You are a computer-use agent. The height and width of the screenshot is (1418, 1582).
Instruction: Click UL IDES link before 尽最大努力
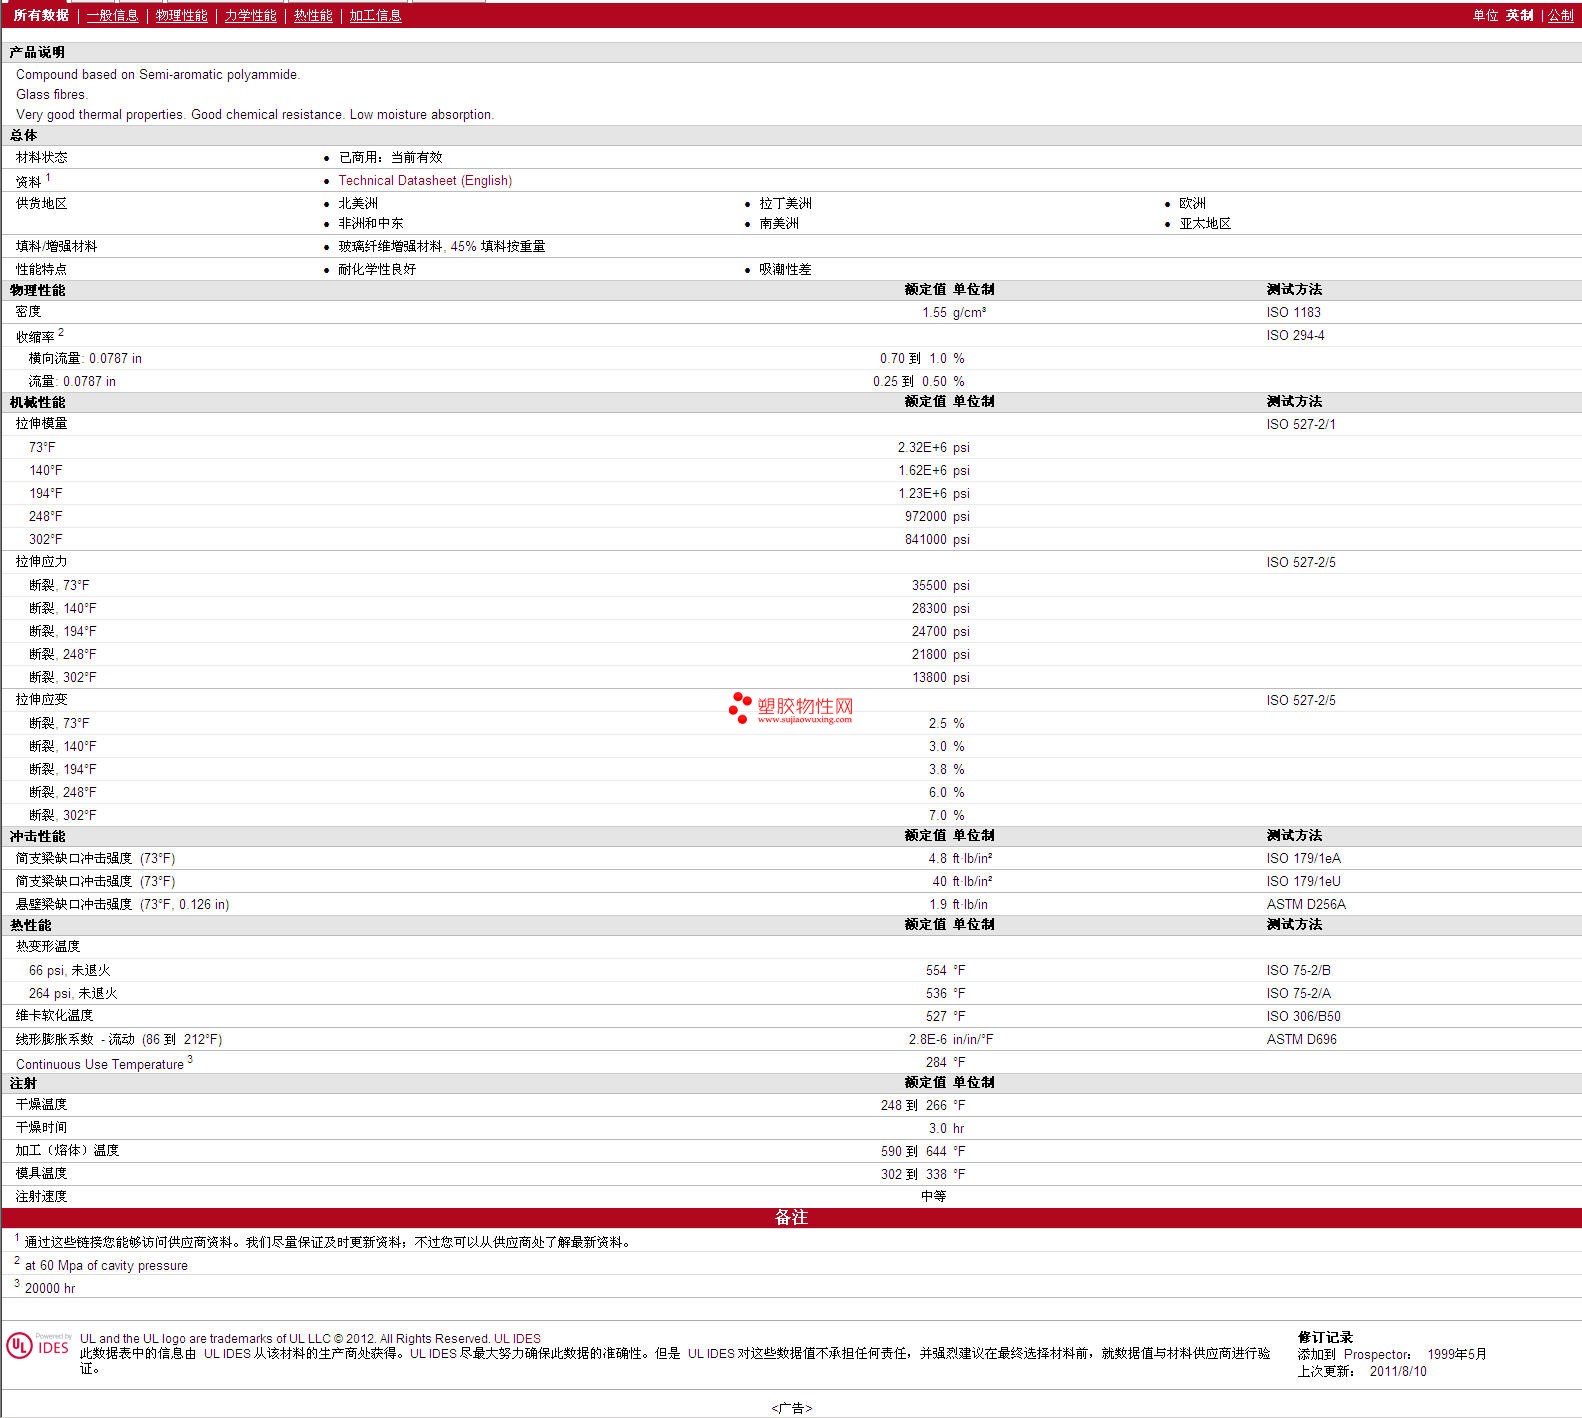tap(433, 1353)
